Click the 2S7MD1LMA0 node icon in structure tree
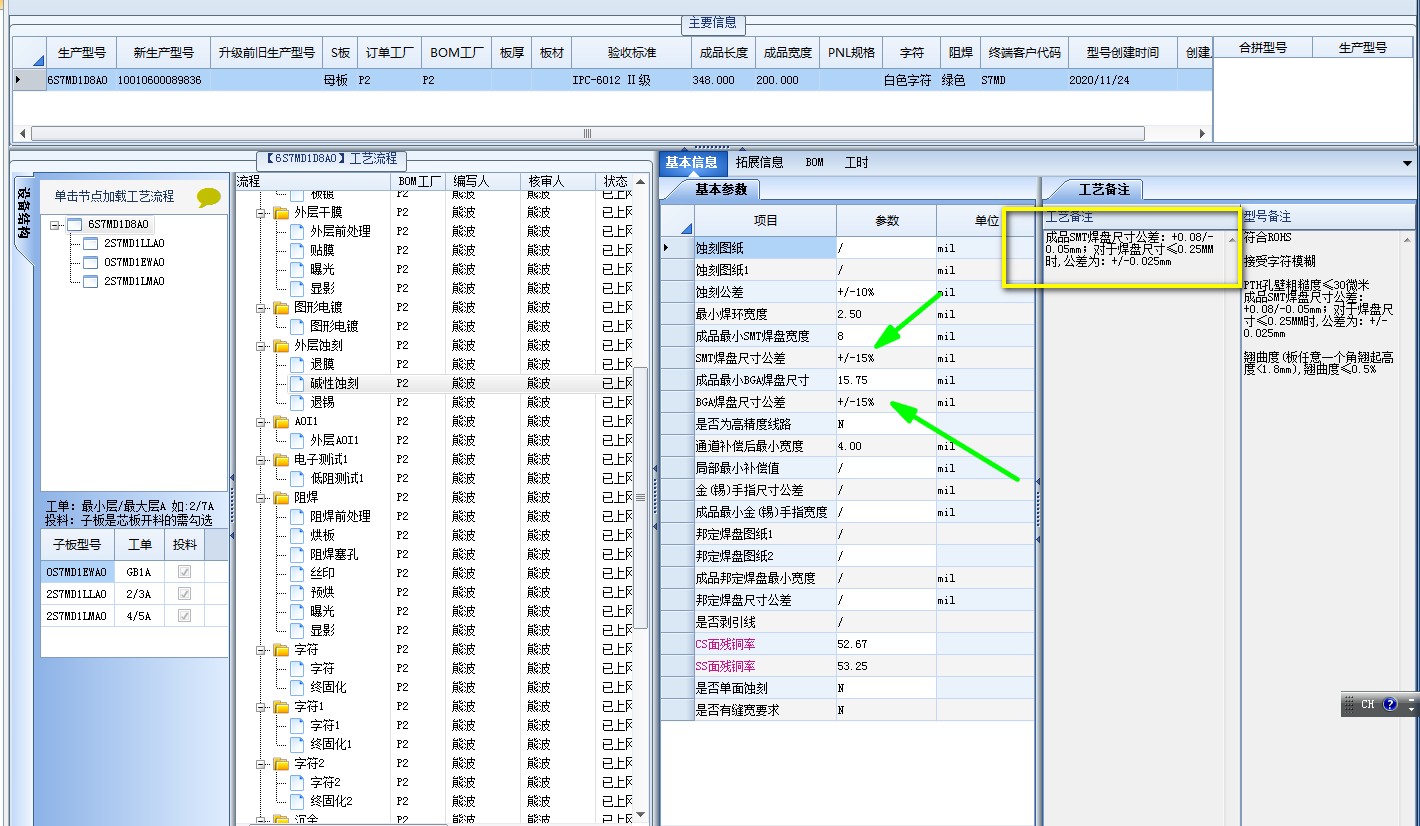Screen dimensions: 1420x826 (91, 282)
